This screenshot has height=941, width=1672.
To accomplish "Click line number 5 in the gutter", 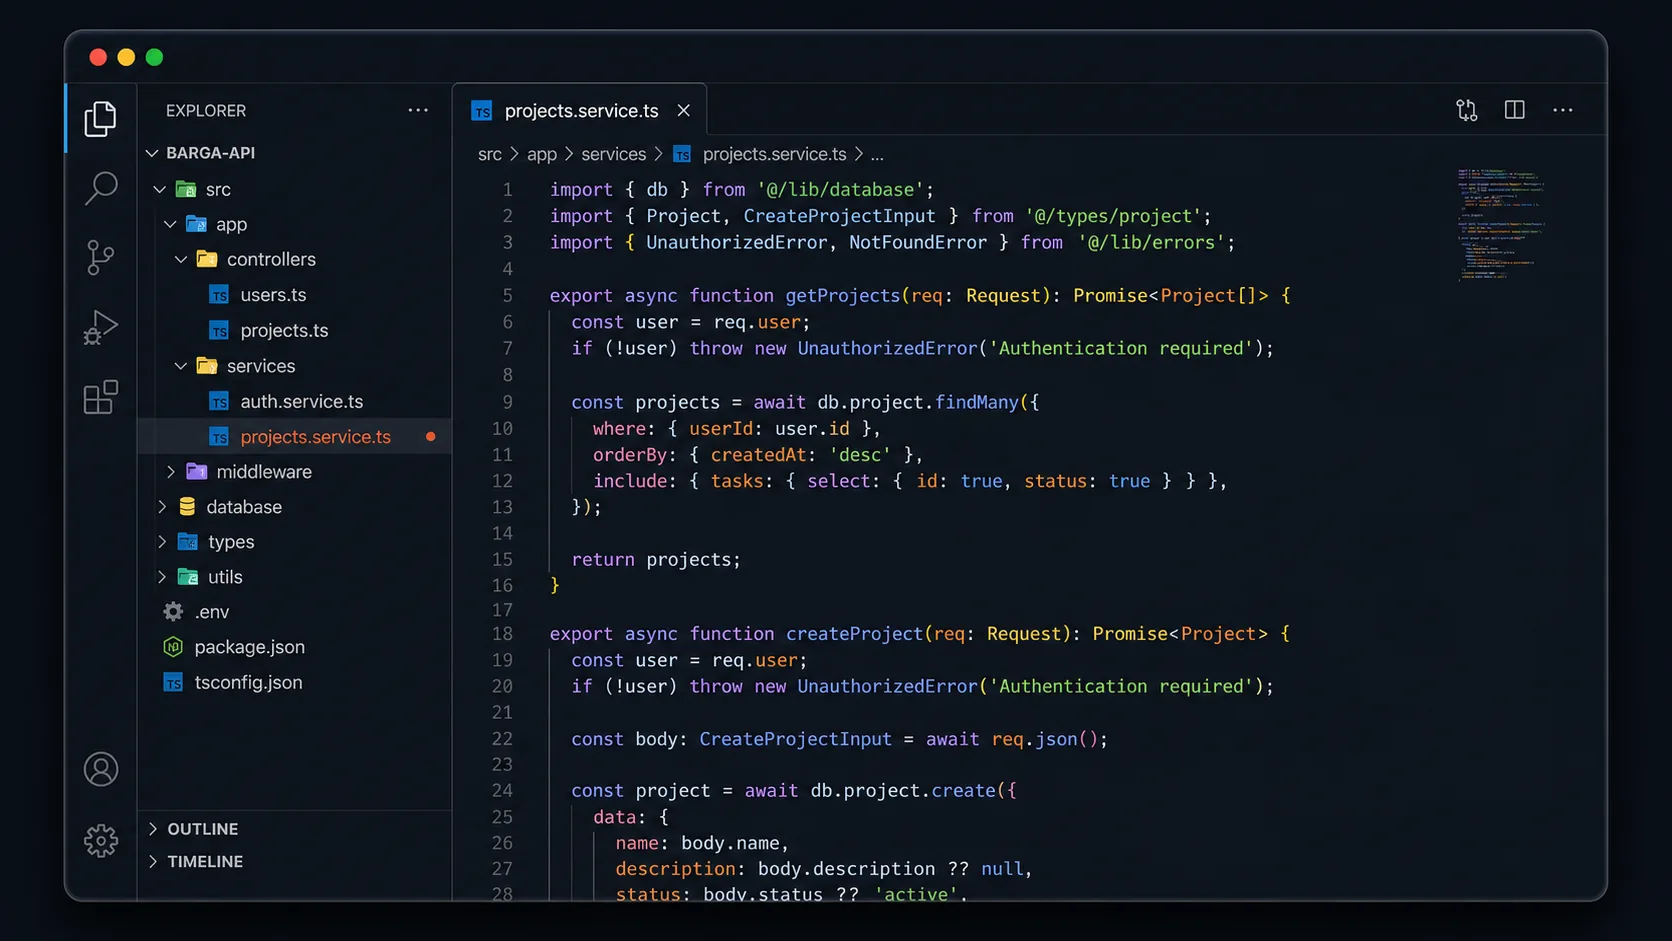I will tap(507, 295).
